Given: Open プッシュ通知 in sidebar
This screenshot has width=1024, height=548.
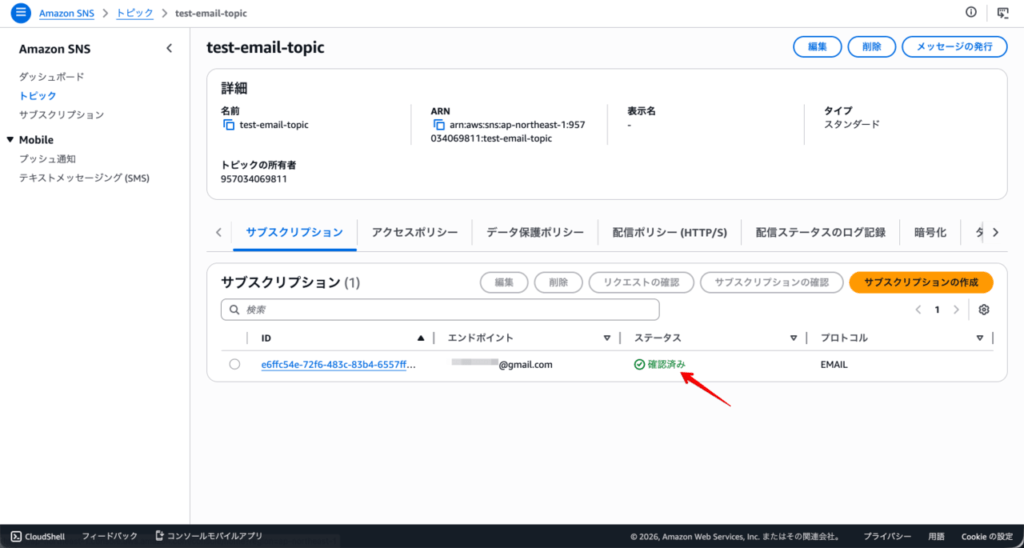Looking at the screenshot, I should coord(48,159).
